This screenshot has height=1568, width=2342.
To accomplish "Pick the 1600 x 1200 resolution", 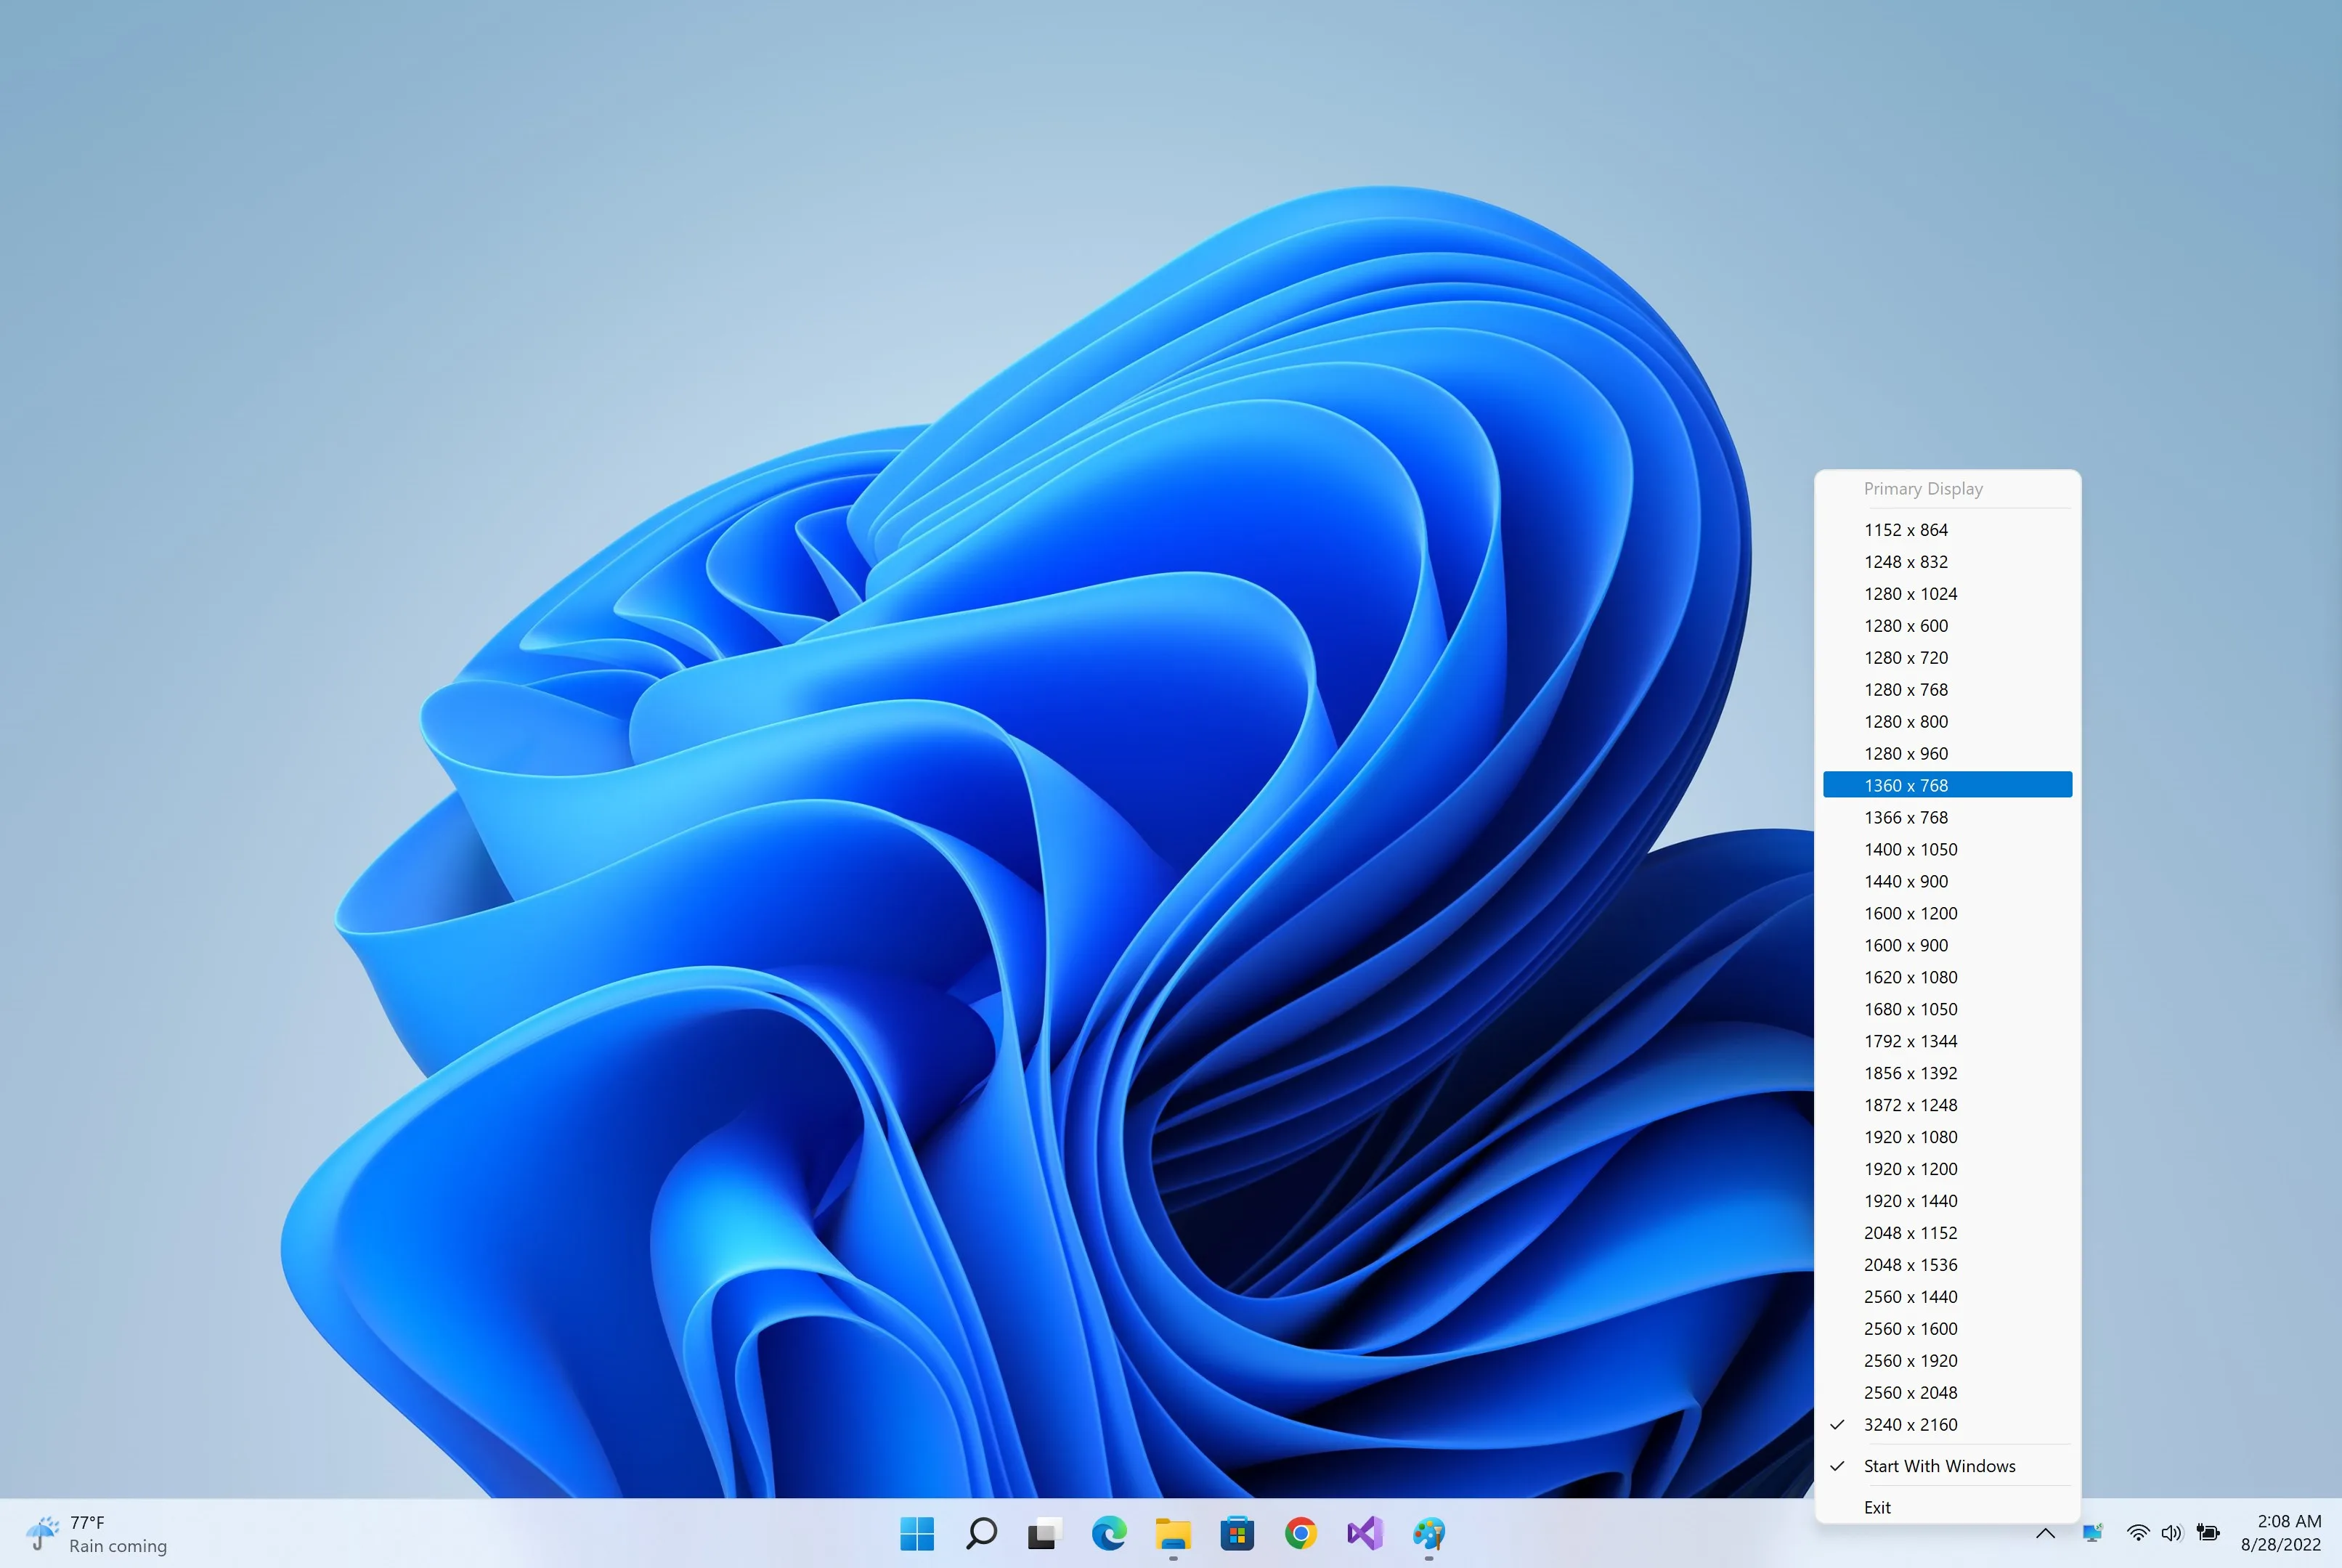I will click(x=1948, y=914).
